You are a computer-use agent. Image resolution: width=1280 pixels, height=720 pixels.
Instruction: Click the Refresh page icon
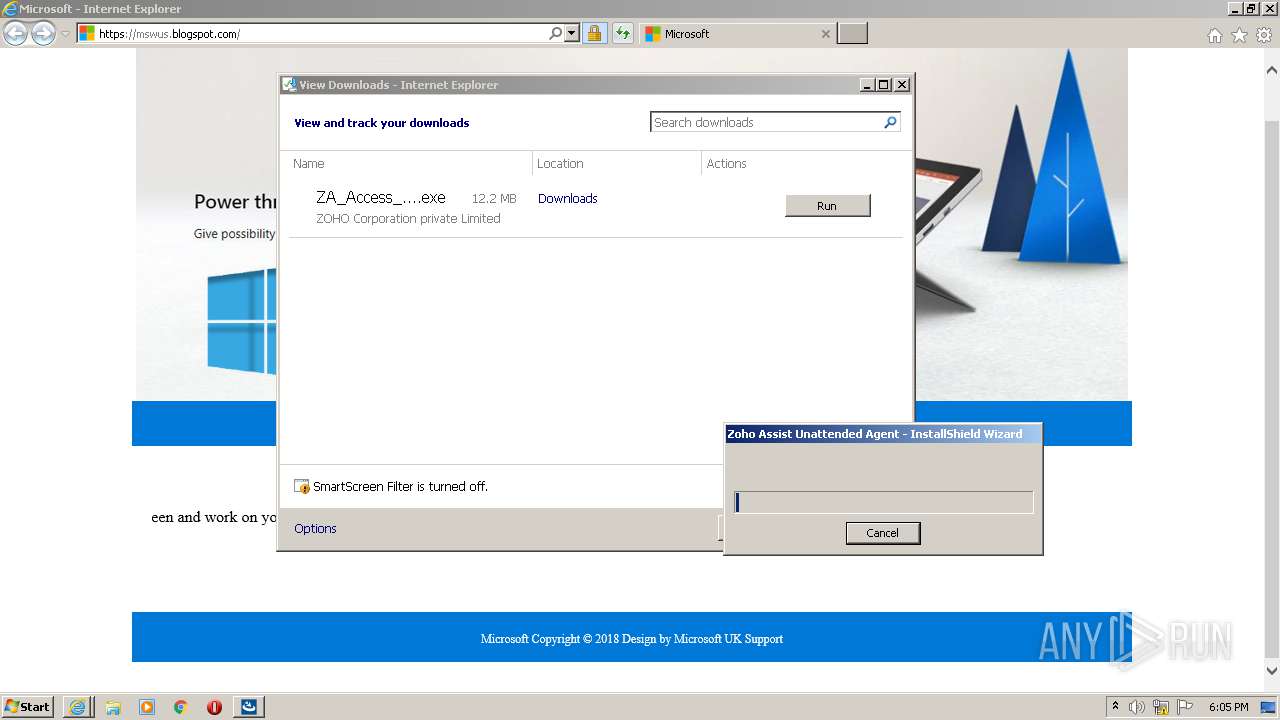(x=623, y=34)
